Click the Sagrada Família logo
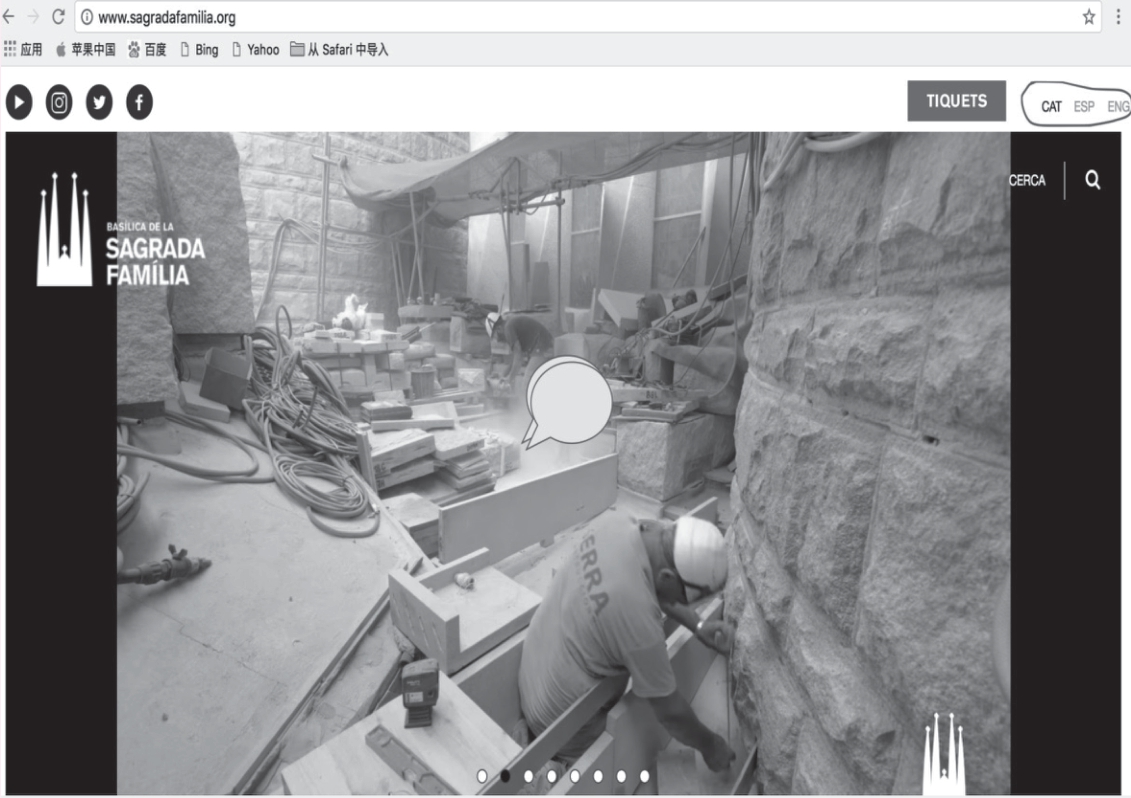Viewport: 1131px width, 798px height. 120,230
